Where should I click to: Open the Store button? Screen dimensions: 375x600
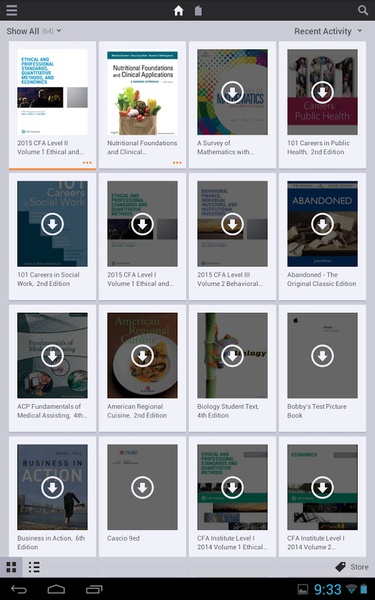[x=352, y=567]
